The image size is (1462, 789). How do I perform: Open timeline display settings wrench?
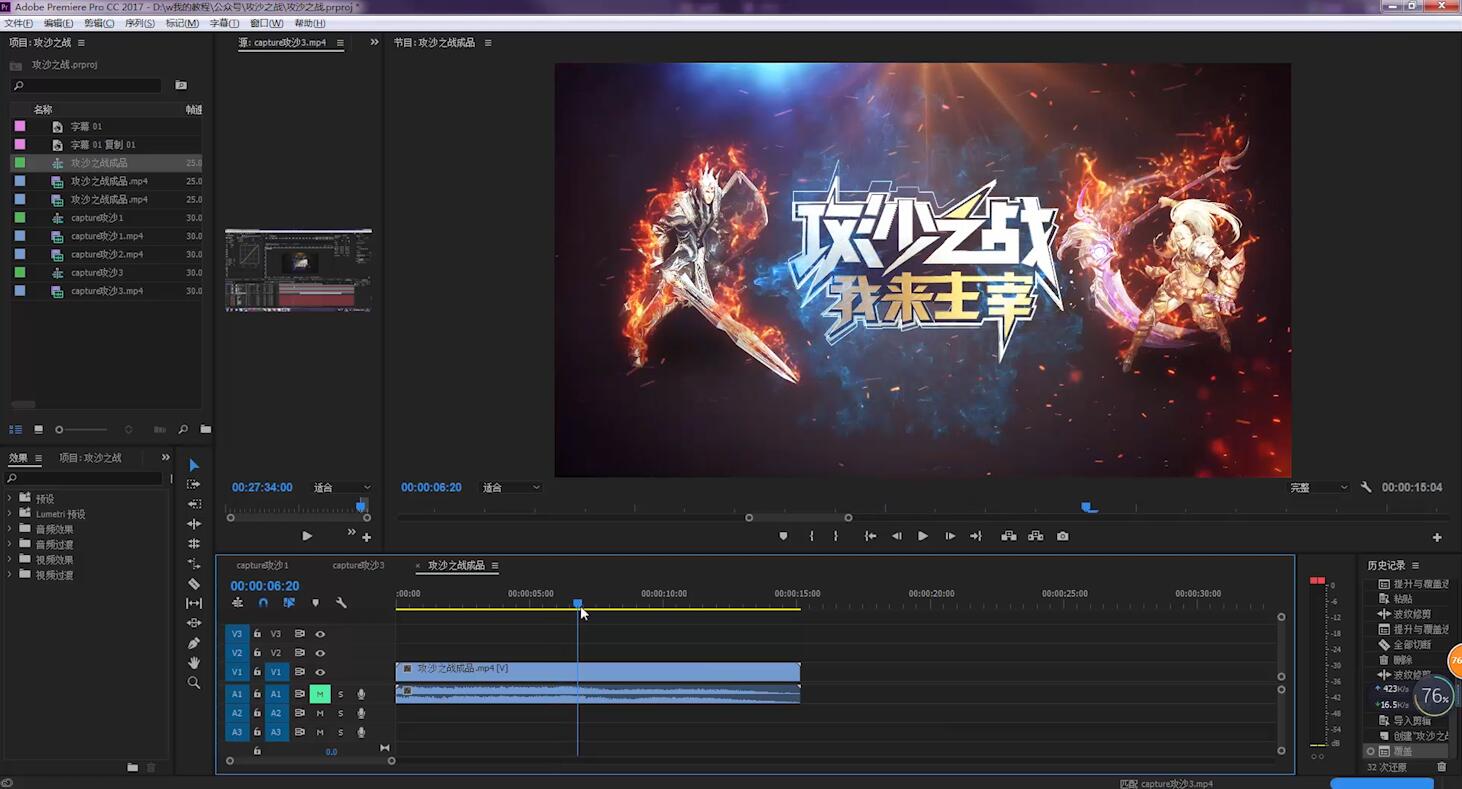point(341,603)
